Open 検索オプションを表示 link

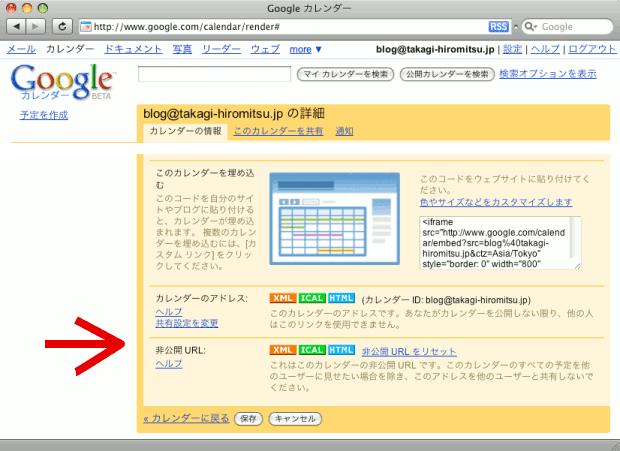548,74
